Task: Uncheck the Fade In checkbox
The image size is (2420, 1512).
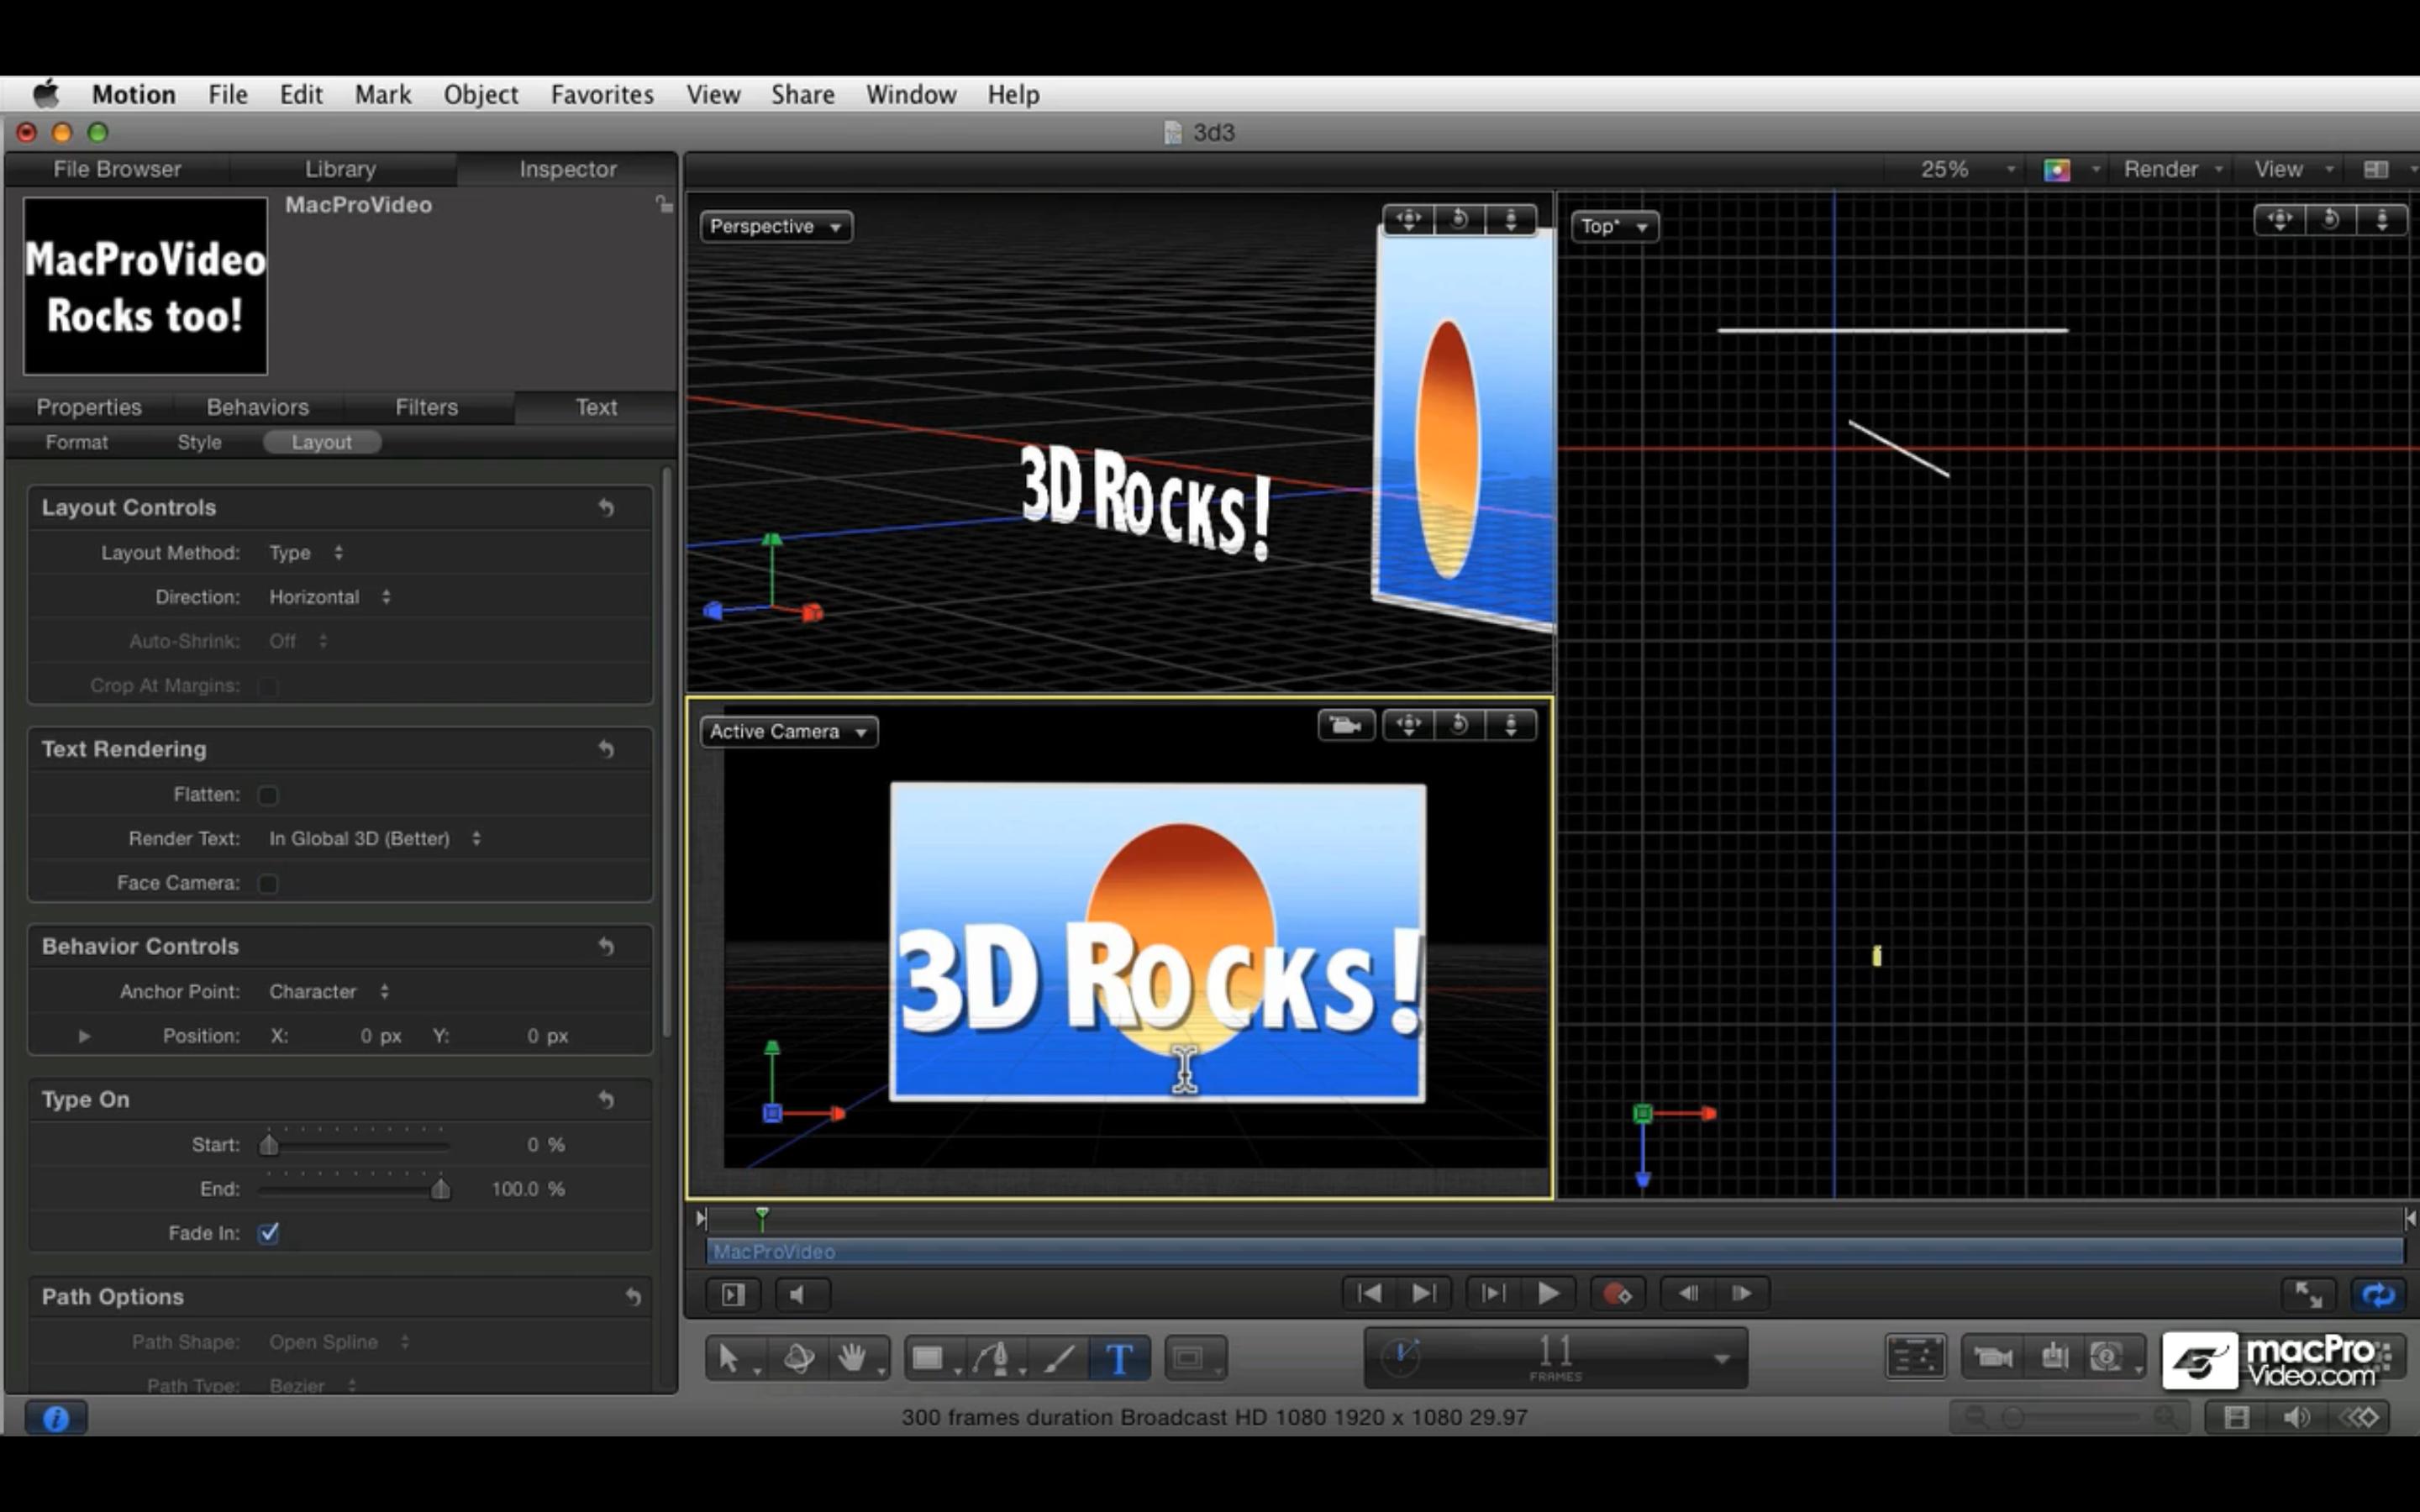Action: pyautogui.click(x=268, y=1233)
